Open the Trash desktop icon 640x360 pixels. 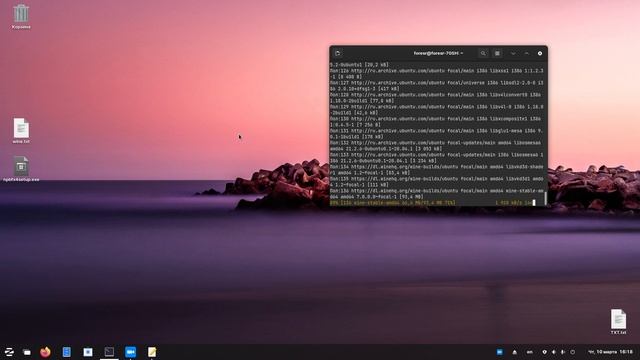tap(21, 17)
